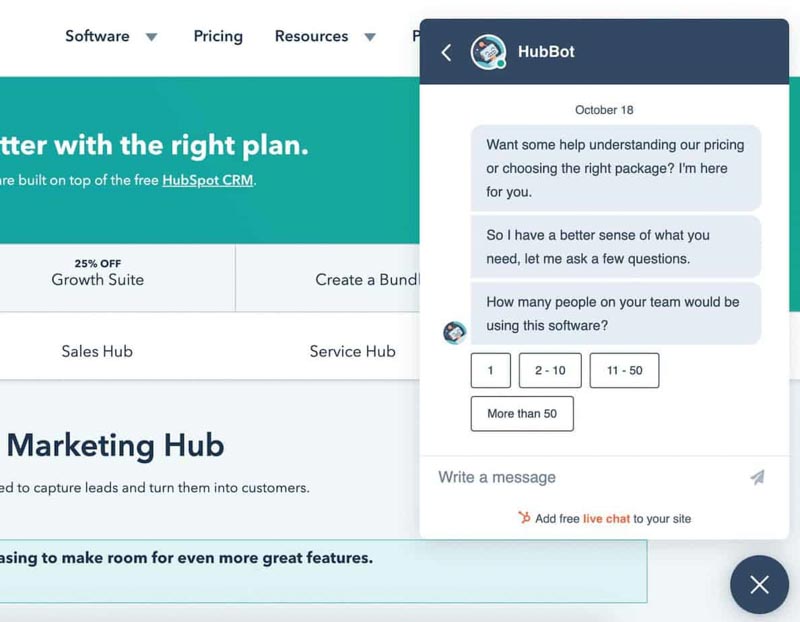Click the paper plane send icon
This screenshot has width=800, height=622.
pos(758,478)
